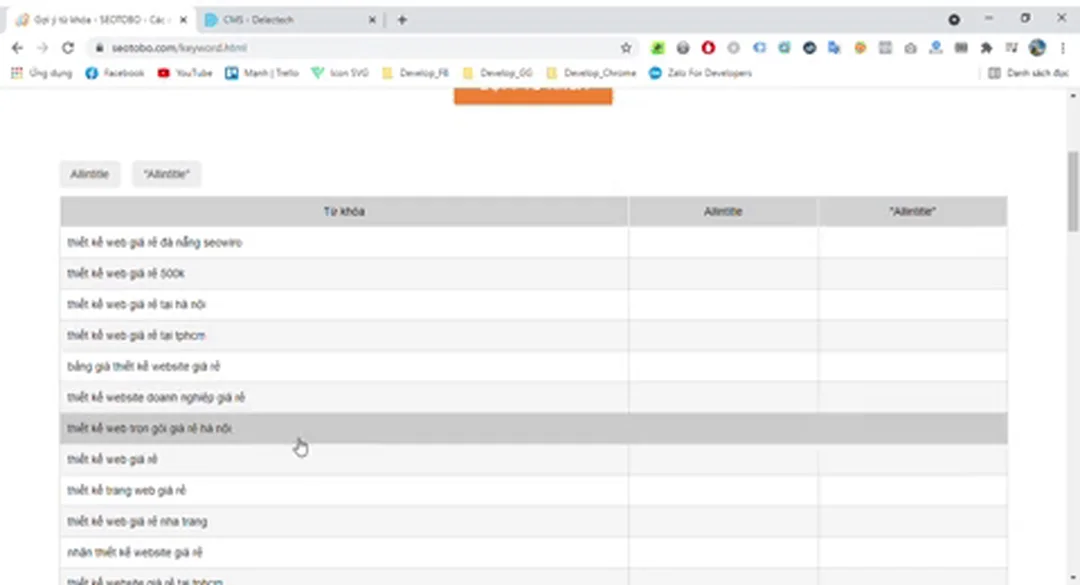This screenshot has height=585, width=1080.
Task: Expand the Develop_FB bookmark folder
Action: 415,73
